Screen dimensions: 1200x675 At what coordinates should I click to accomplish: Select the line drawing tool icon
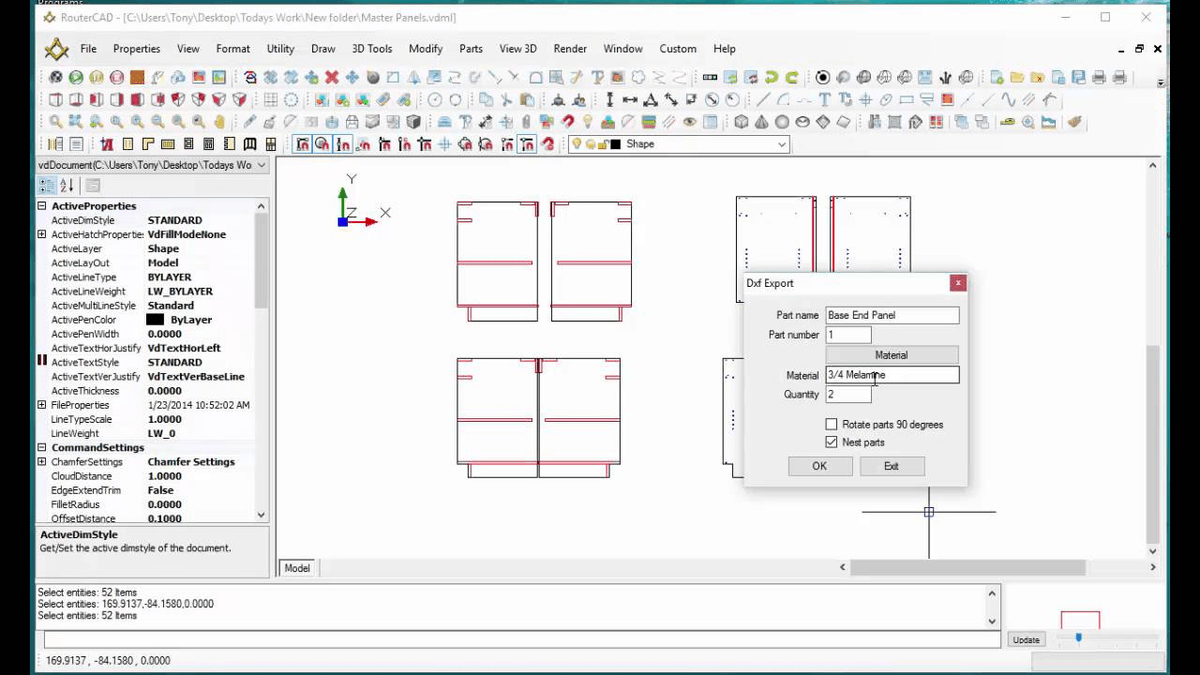(x=763, y=100)
